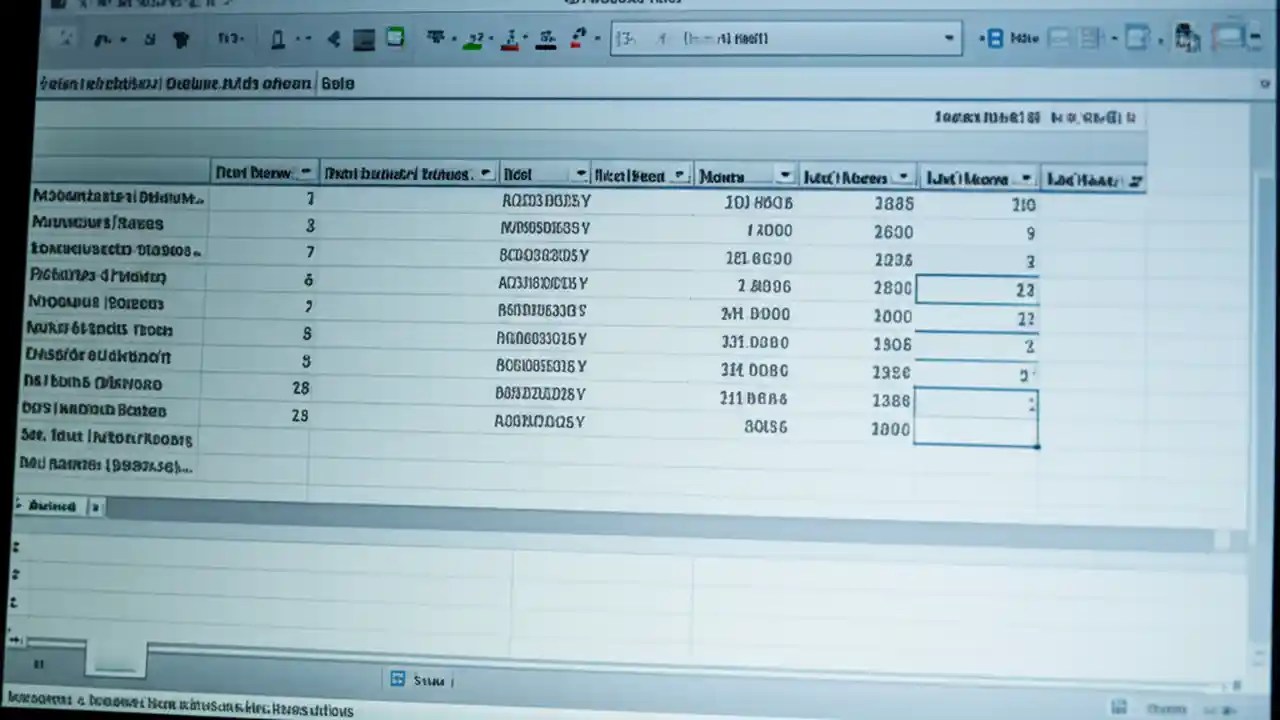
Task: Click the Sort Ascending icon
Action: [x=472, y=40]
